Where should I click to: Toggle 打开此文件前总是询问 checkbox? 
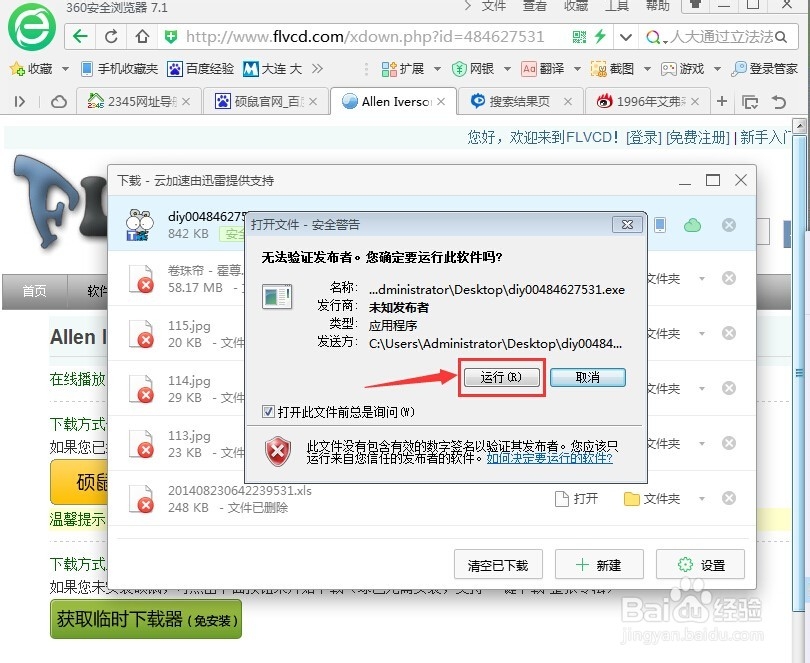268,411
